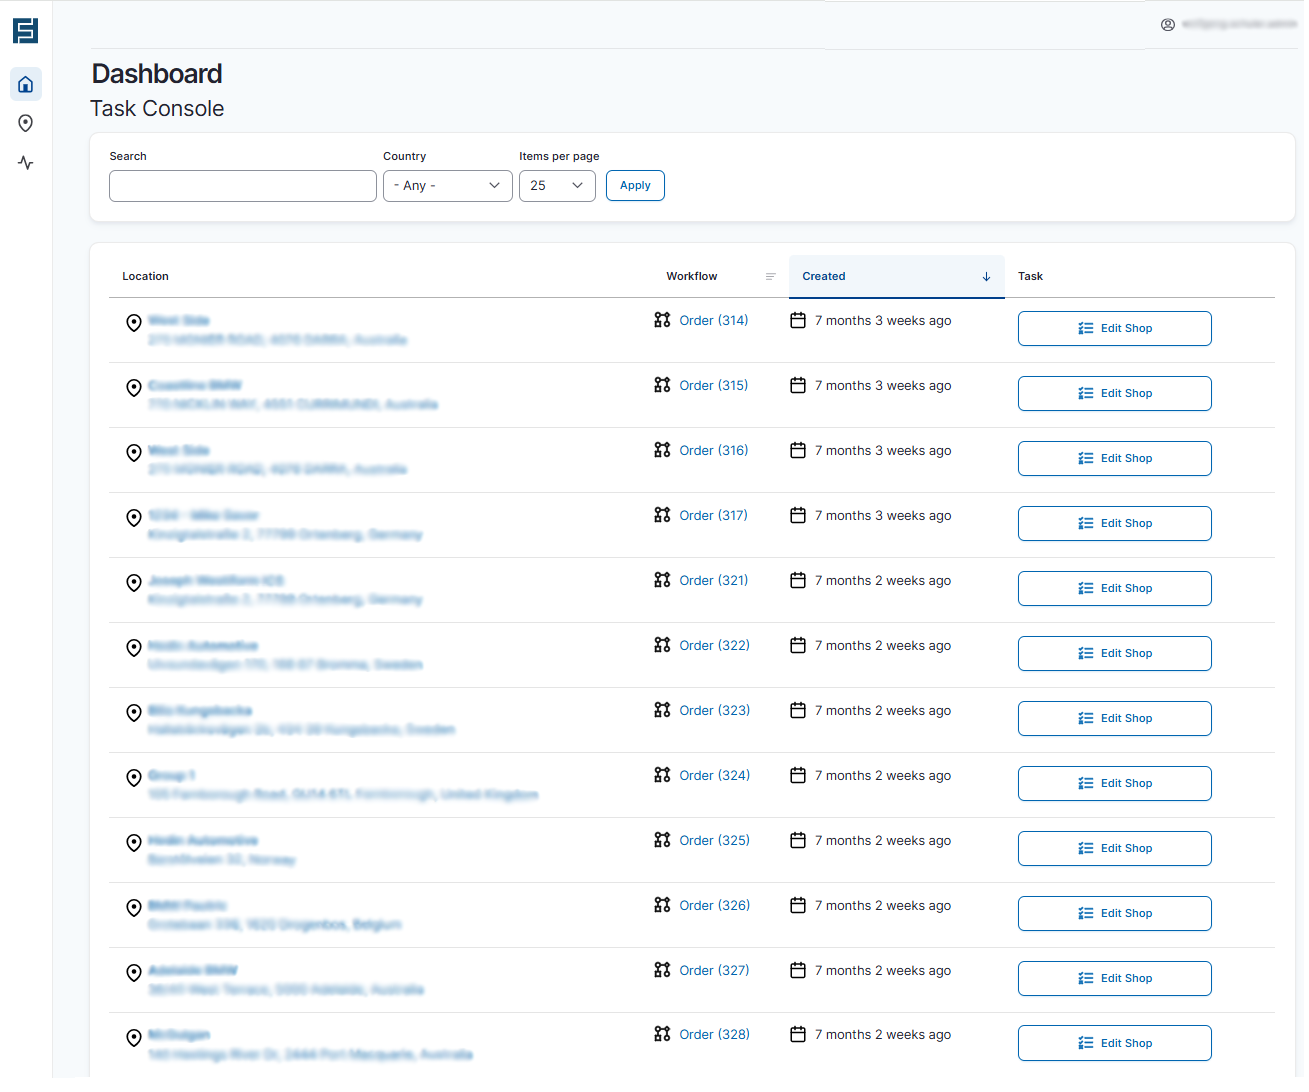This screenshot has height=1092, width=1309.
Task: Open the user account icon top right
Action: [1168, 24]
